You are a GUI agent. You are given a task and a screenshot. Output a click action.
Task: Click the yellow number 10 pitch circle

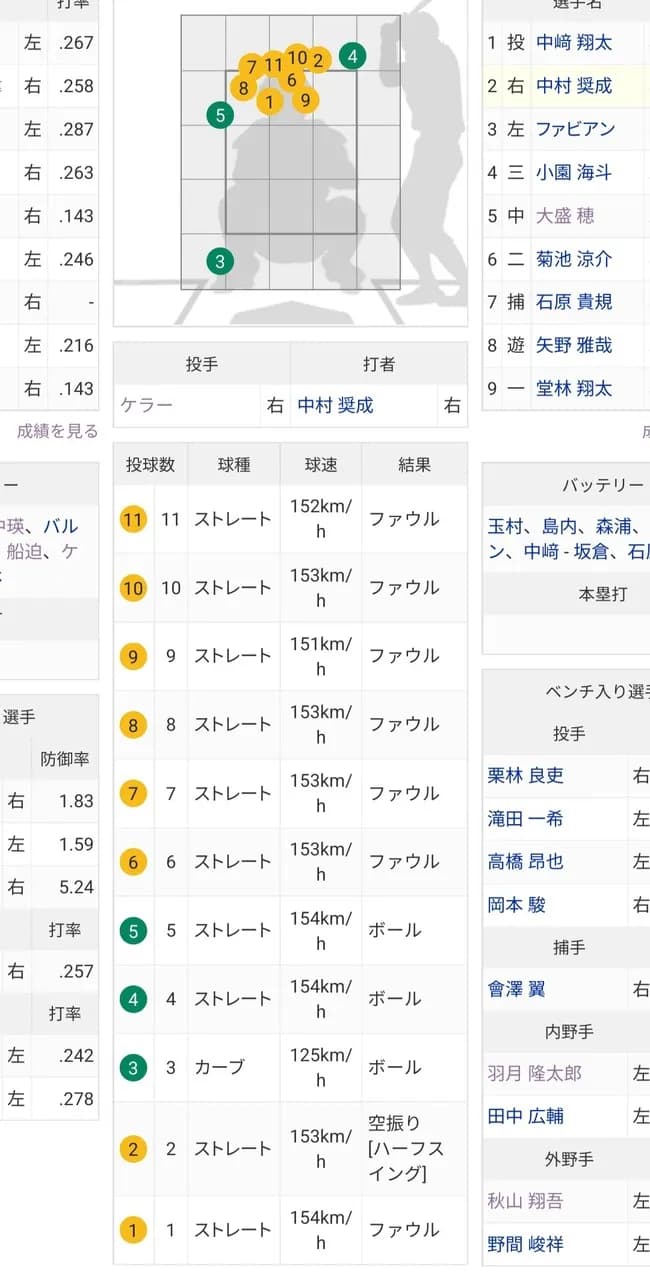(133, 588)
